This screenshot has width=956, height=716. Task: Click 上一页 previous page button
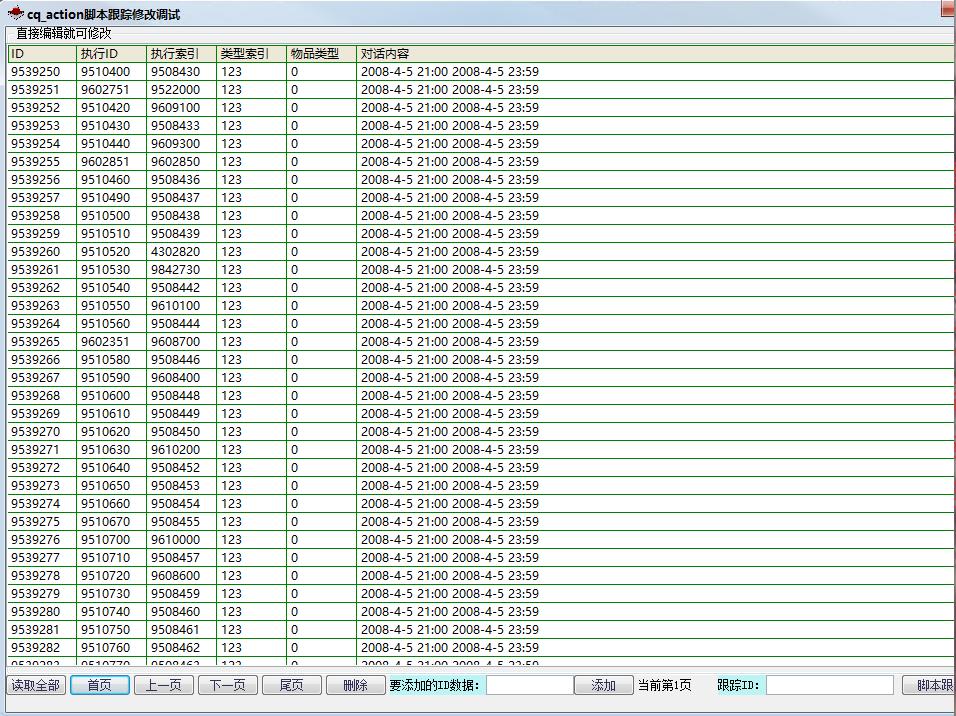coord(164,685)
